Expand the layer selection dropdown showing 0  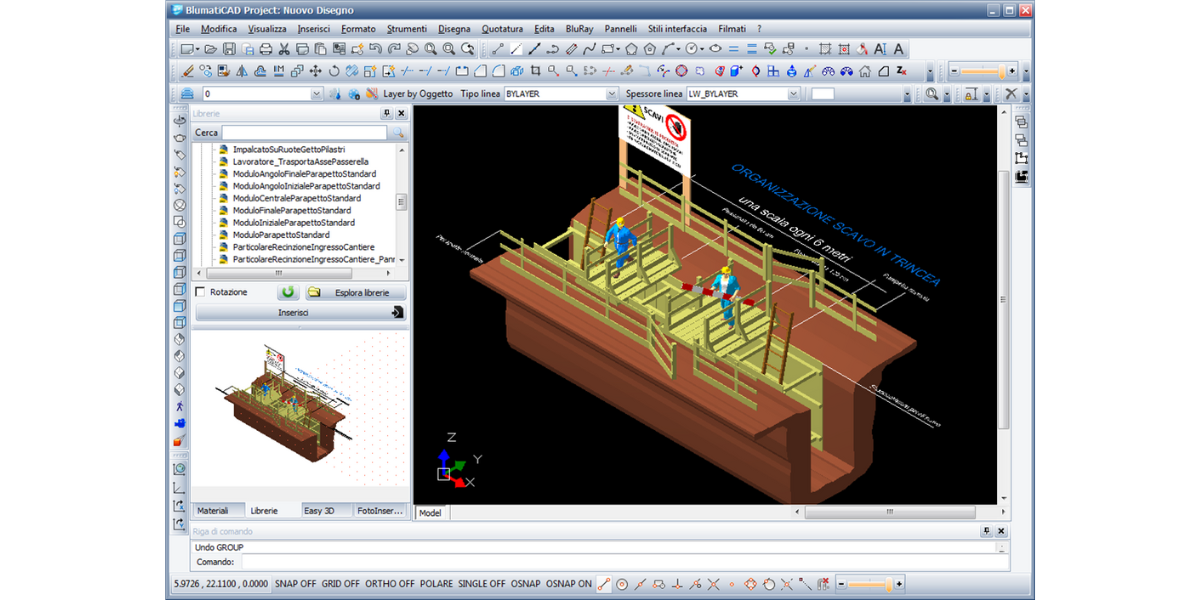click(x=316, y=94)
